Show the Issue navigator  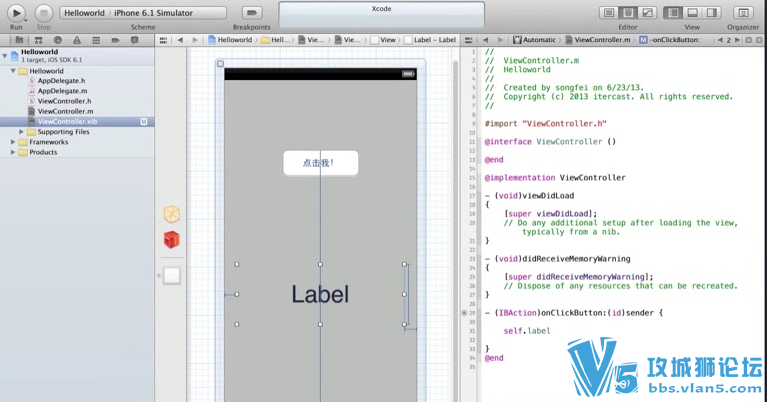point(77,40)
